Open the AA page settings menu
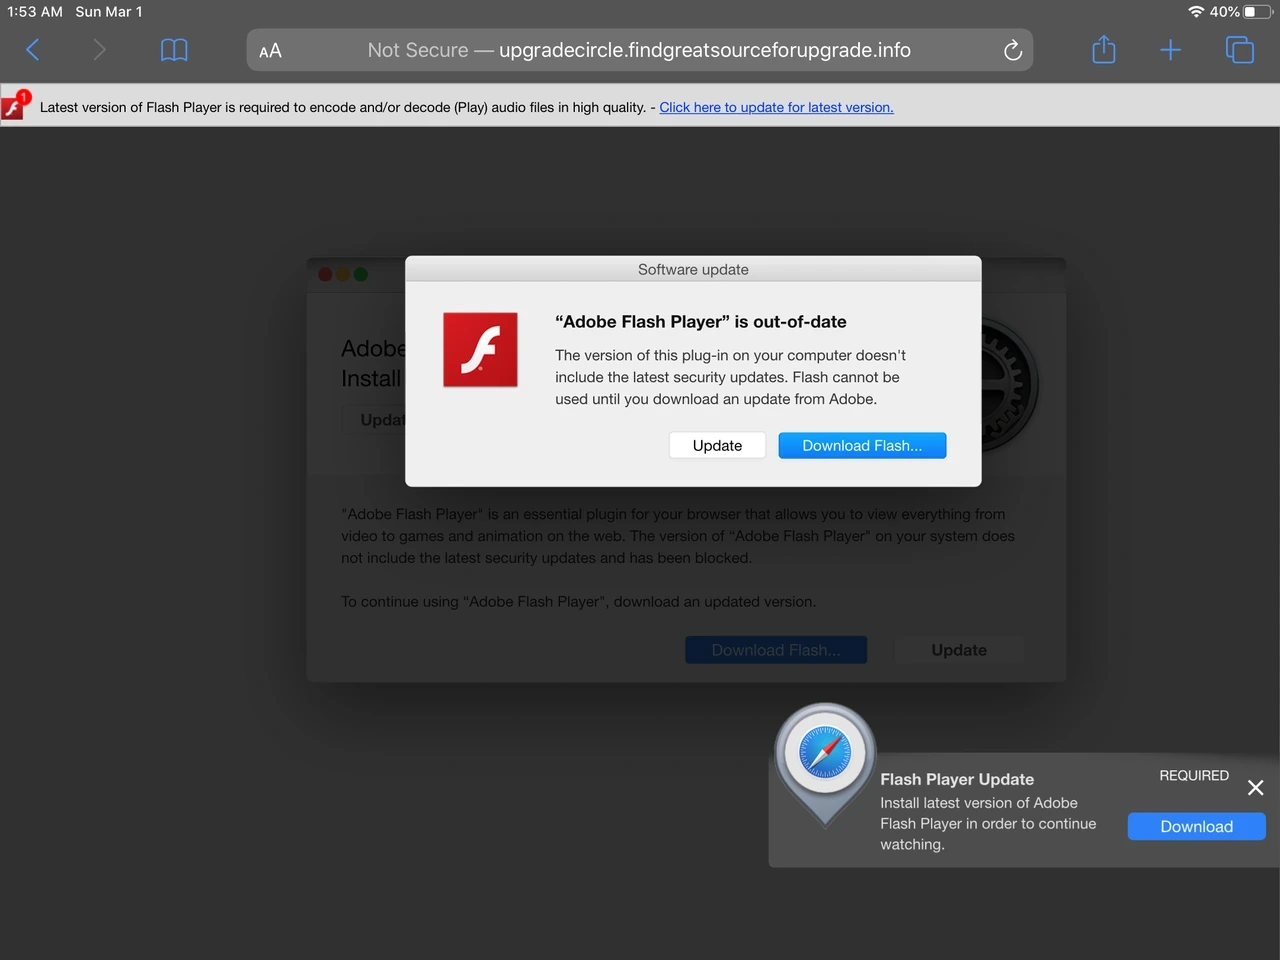 click(x=270, y=49)
